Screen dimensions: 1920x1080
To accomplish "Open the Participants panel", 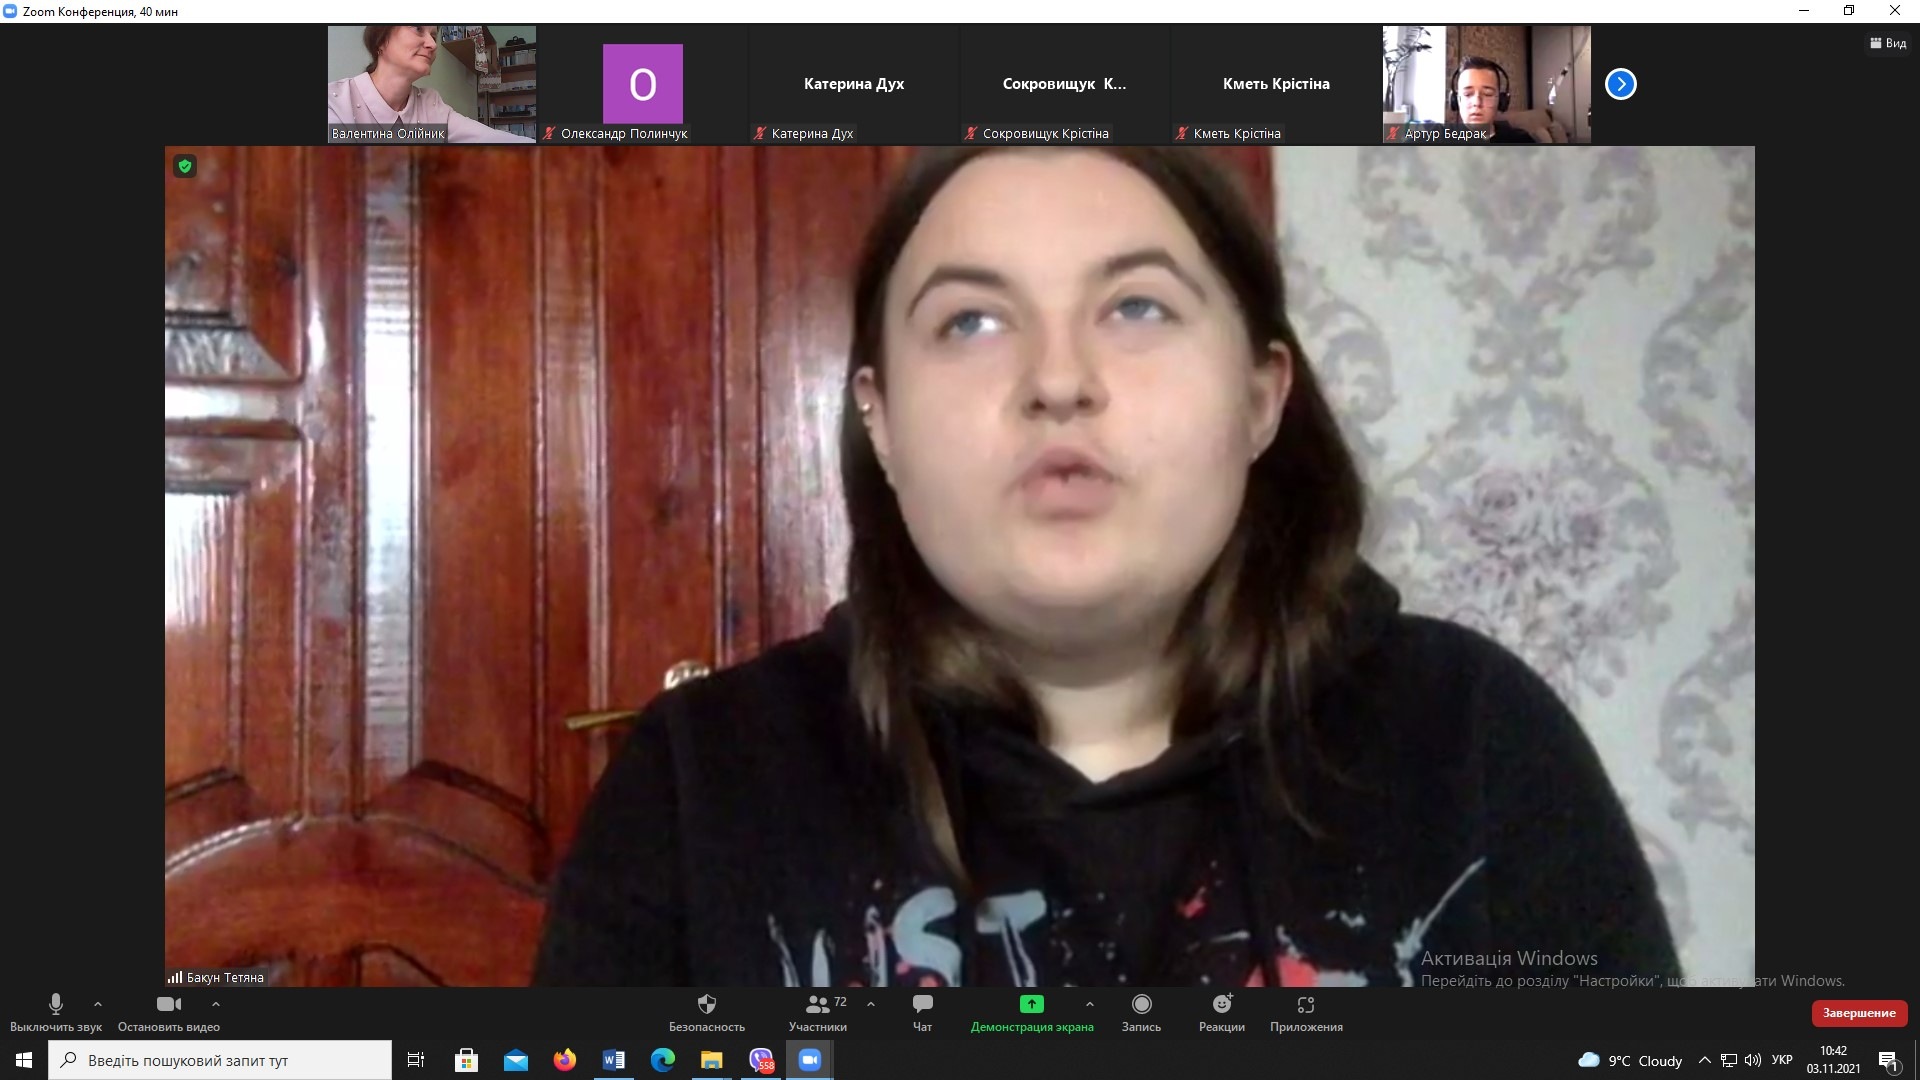I will point(817,1005).
